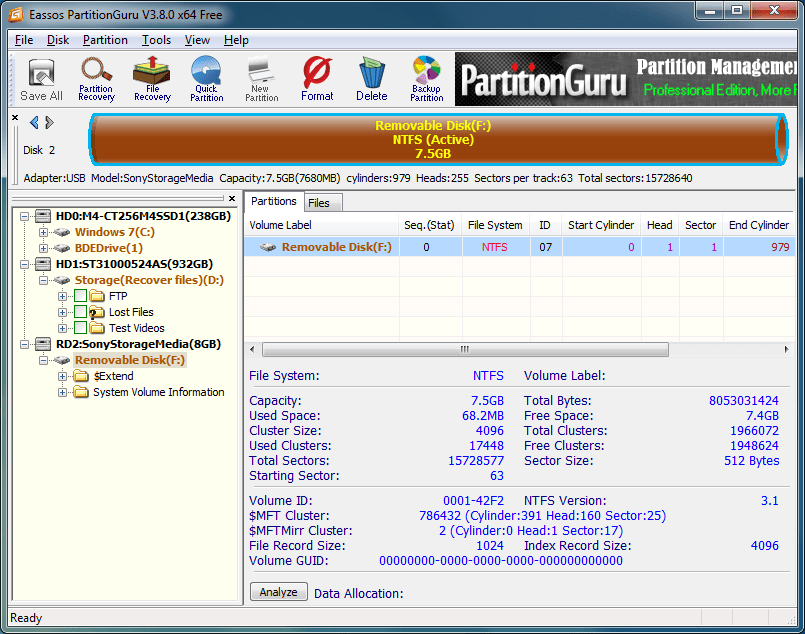Expand the Windows 7(C:) tree node

coord(44,232)
